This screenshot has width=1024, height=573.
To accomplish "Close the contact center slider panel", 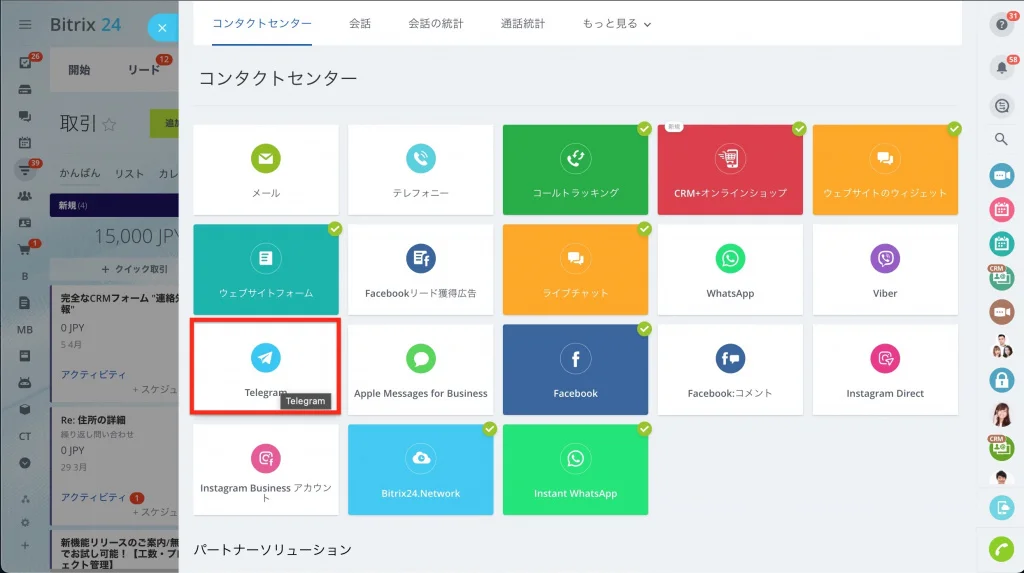I will pos(162,27).
